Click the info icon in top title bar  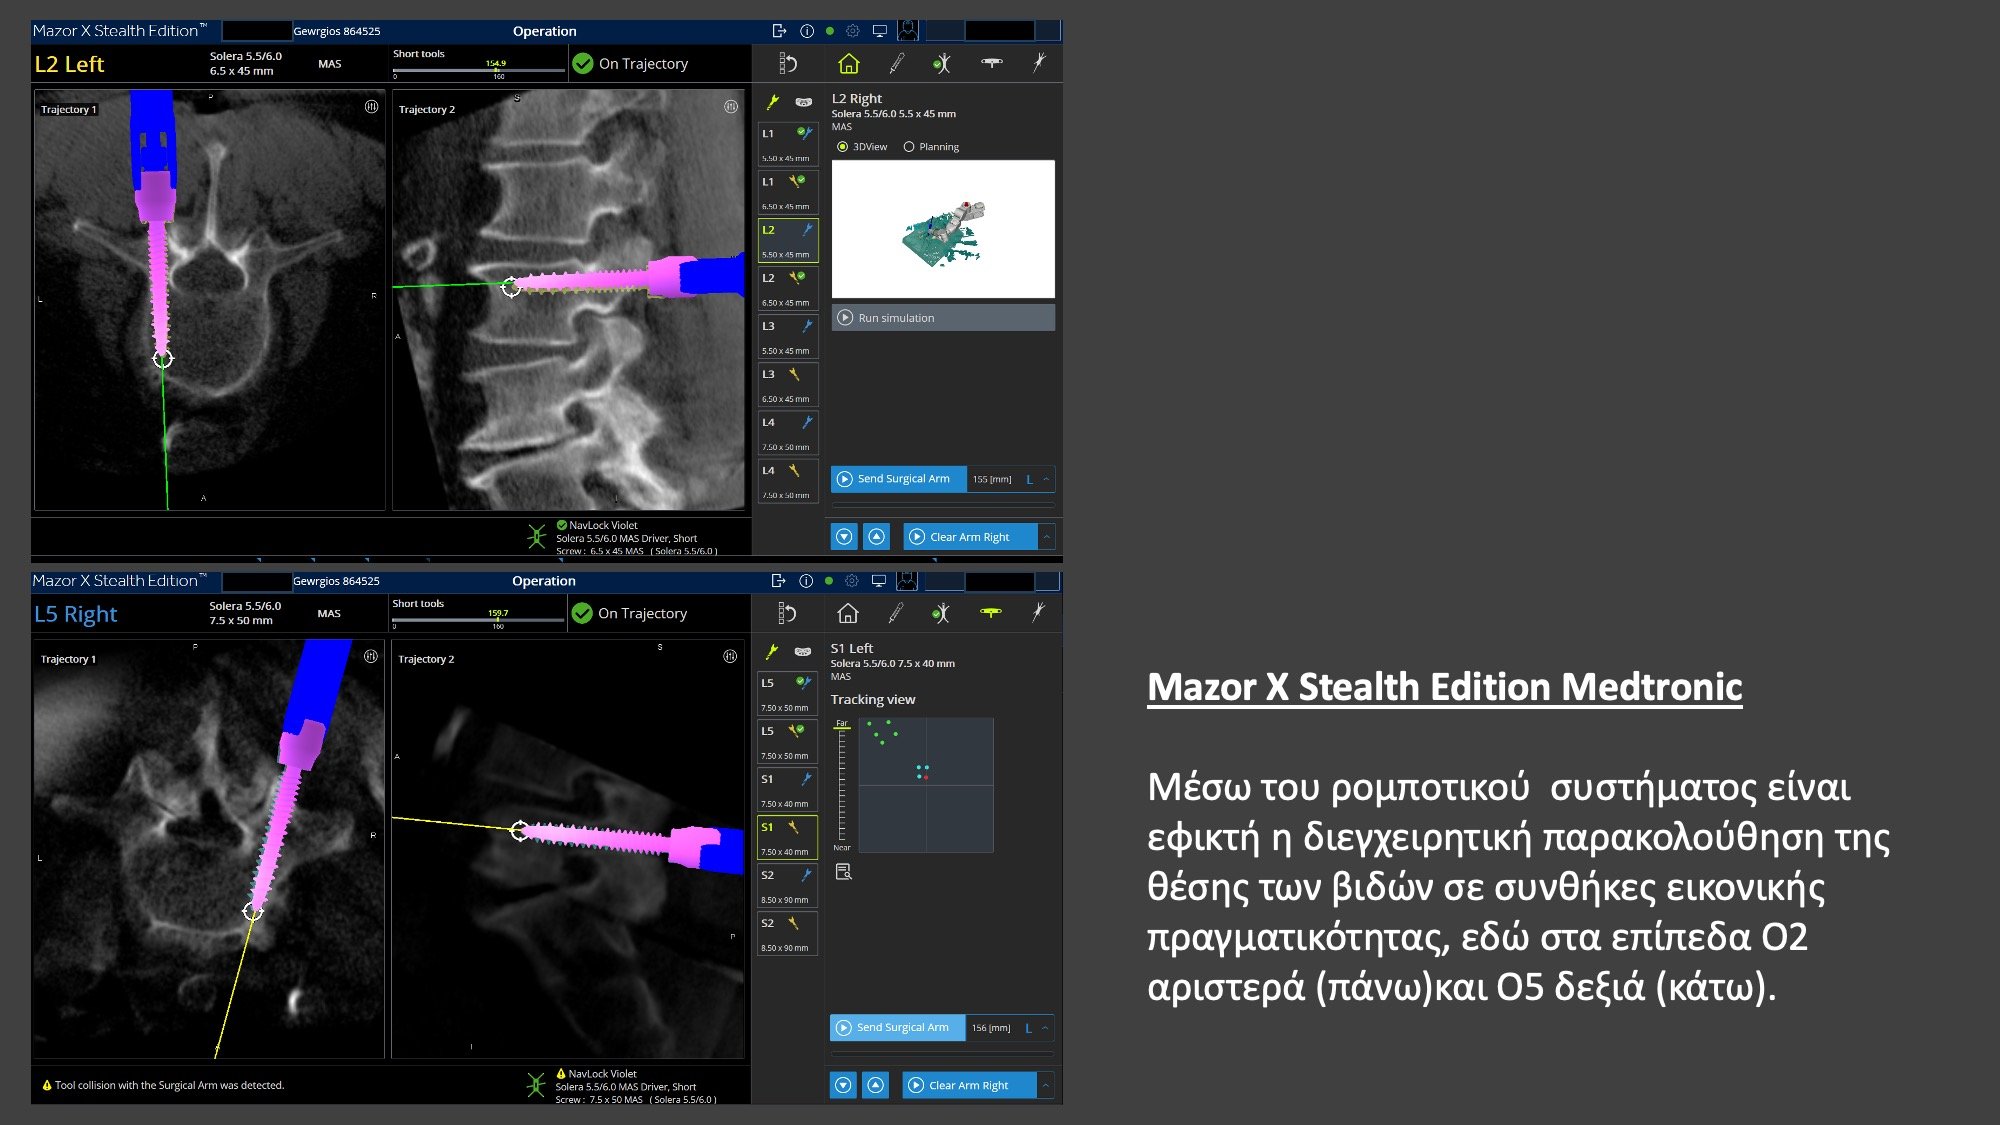click(x=807, y=31)
